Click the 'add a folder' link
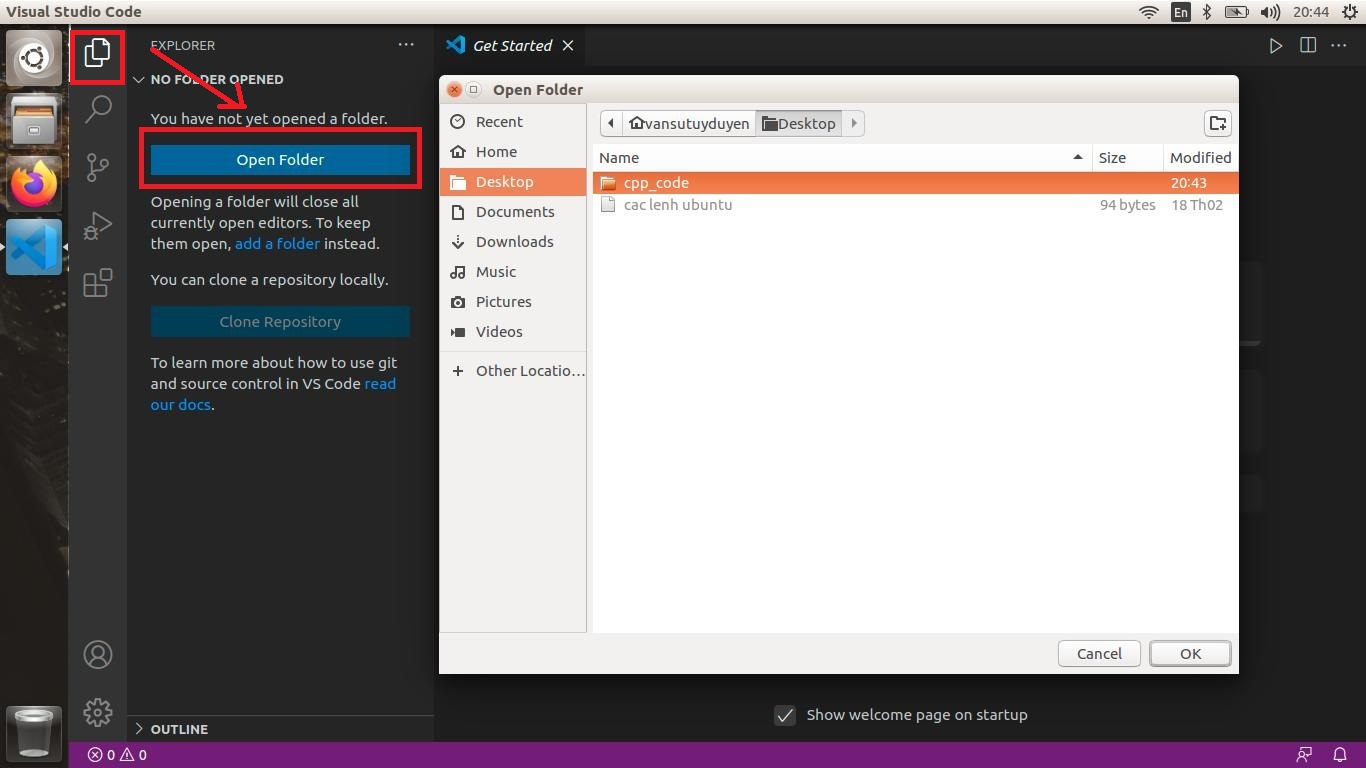The width and height of the screenshot is (1366, 768). [x=277, y=243]
